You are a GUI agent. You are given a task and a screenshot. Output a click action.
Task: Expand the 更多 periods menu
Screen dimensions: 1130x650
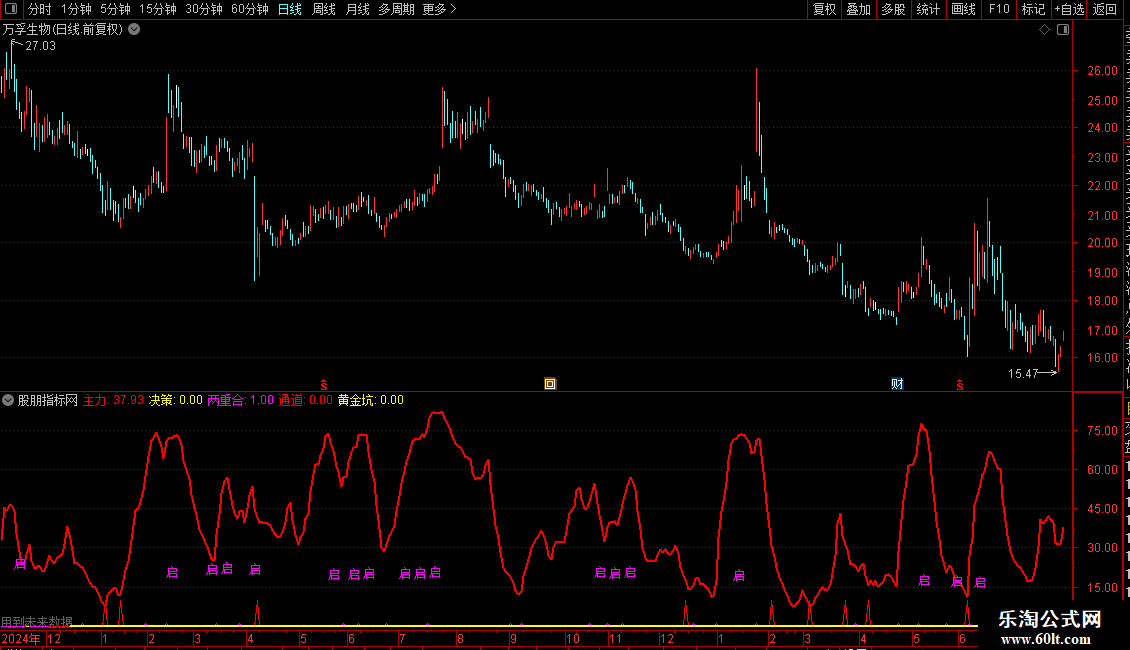coord(439,9)
